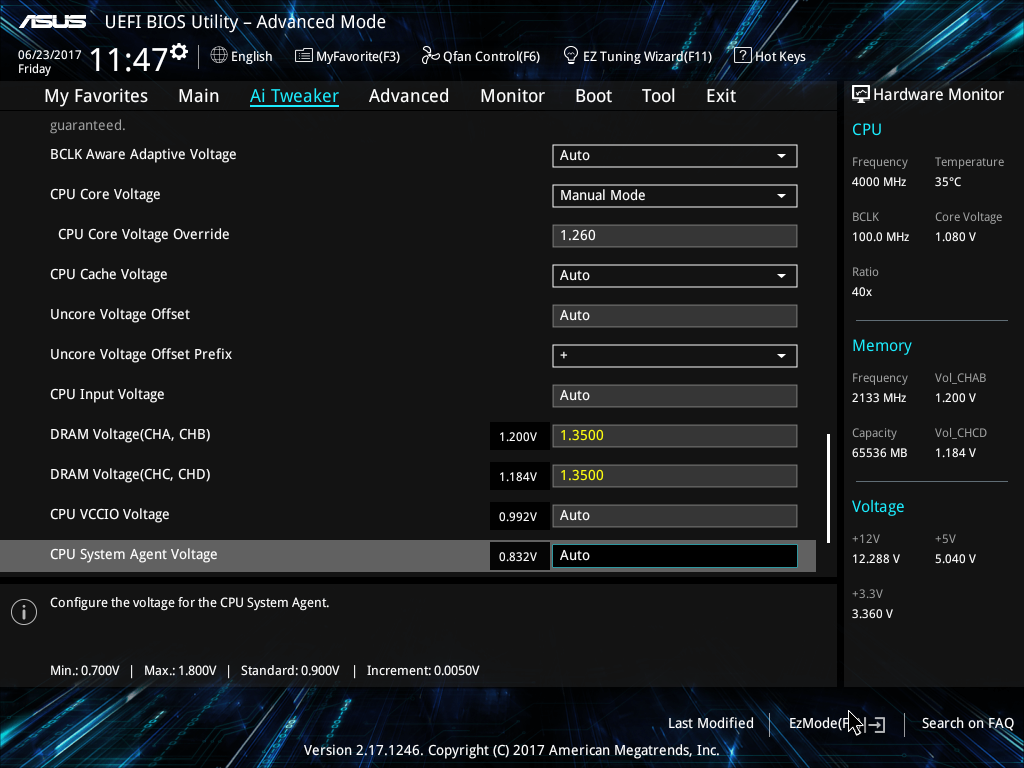Click the info icon beside help text
The width and height of the screenshot is (1024, 768).
tap(24, 612)
